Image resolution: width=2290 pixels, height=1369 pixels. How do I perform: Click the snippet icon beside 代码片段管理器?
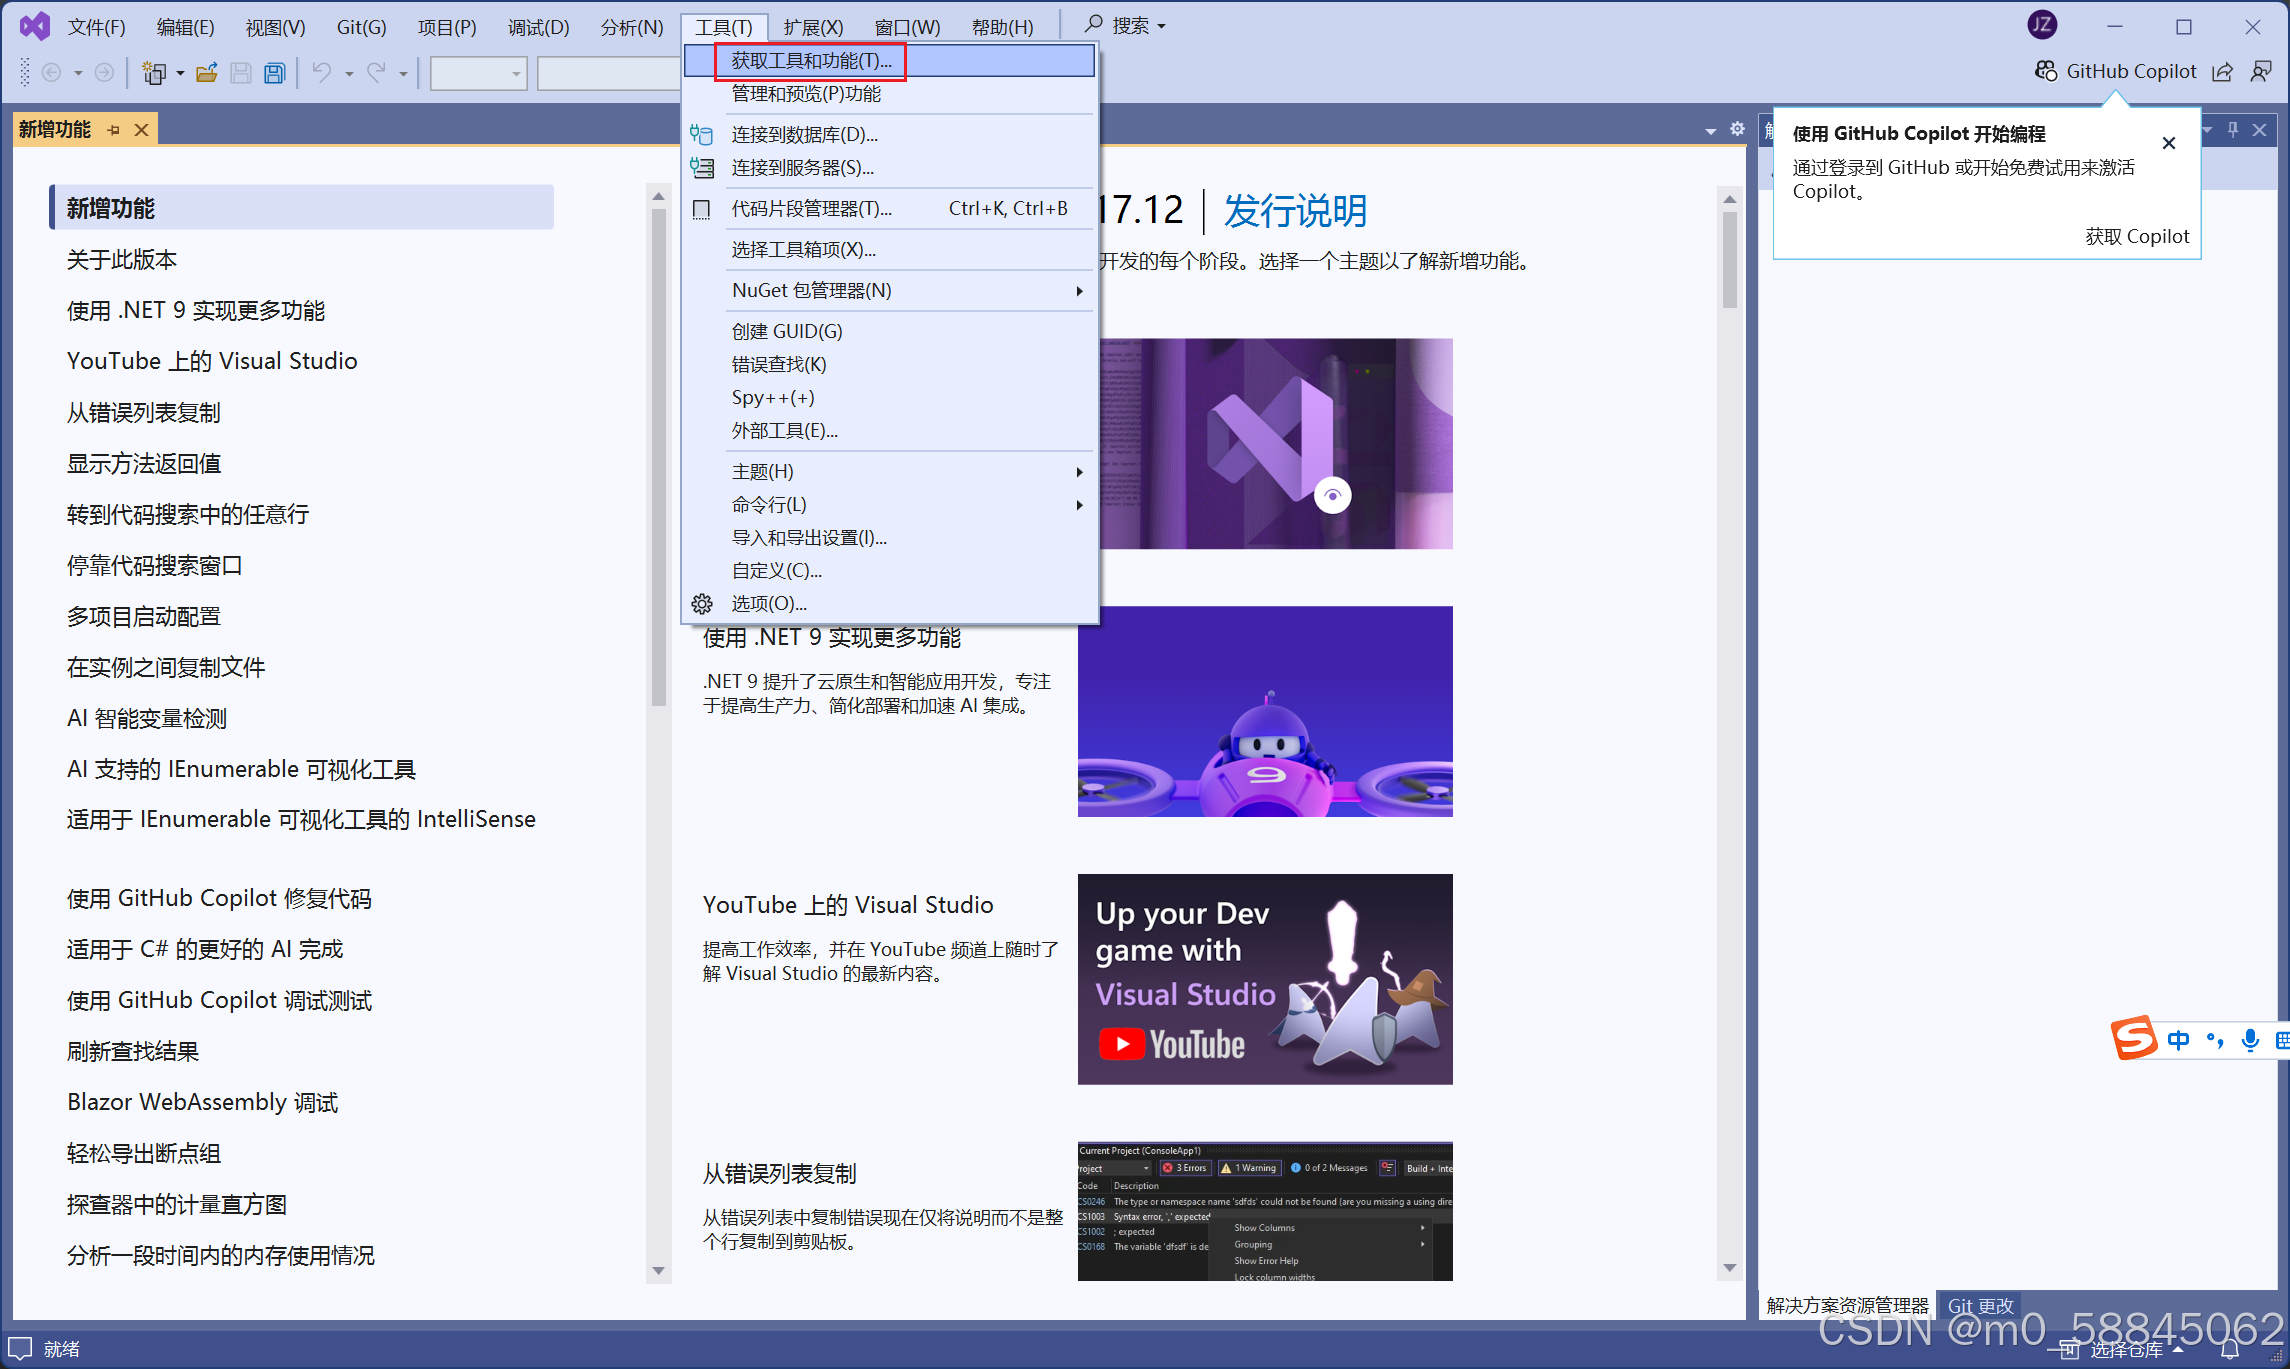[702, 209]
